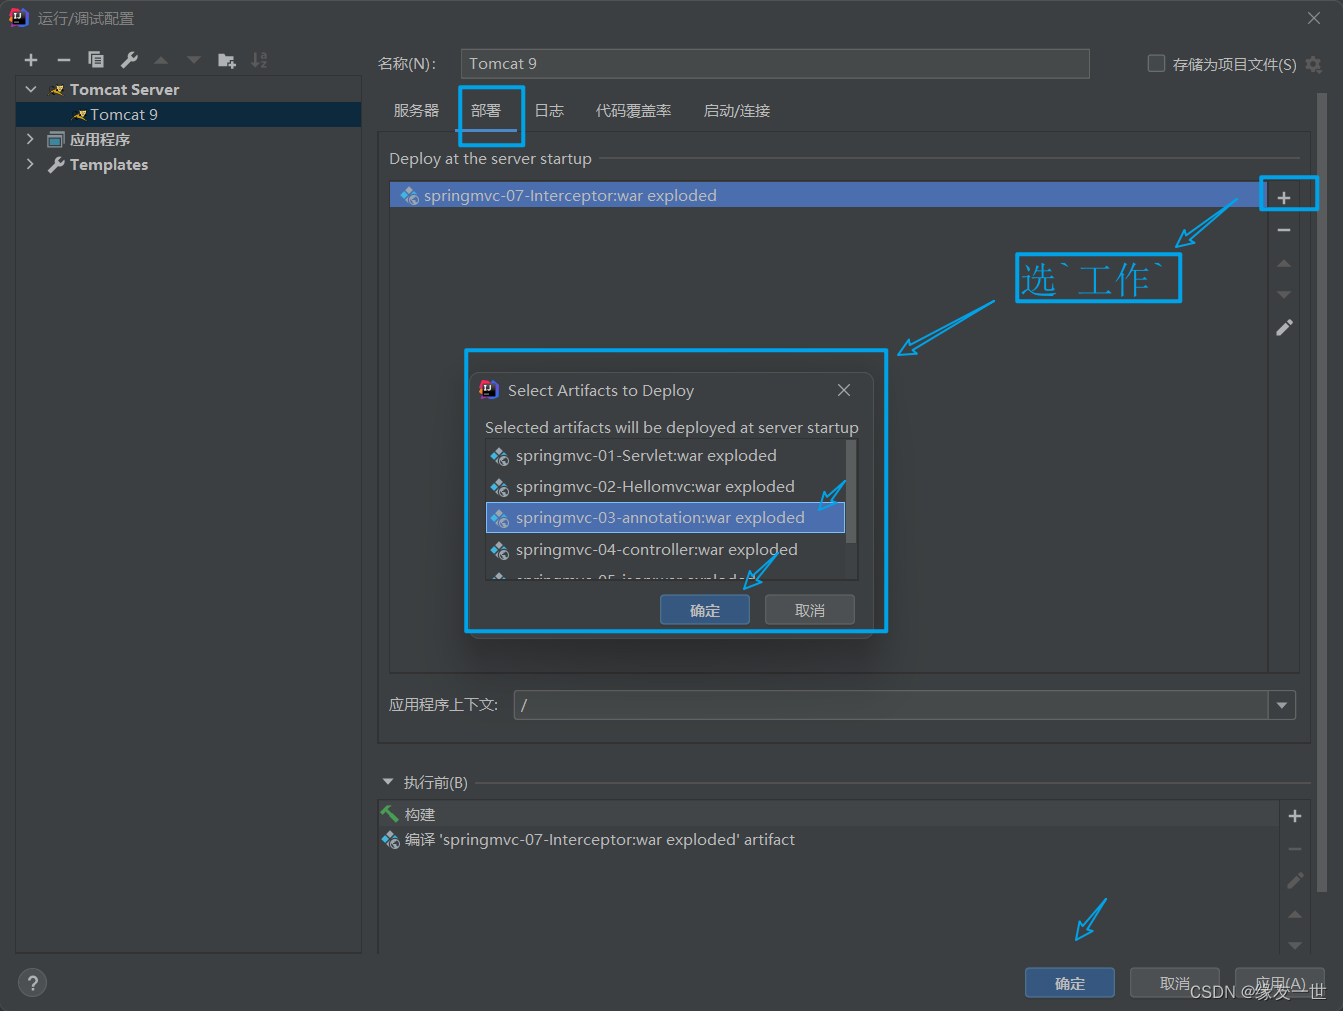Move deployed artifact up

click(x=1284, y=263)
